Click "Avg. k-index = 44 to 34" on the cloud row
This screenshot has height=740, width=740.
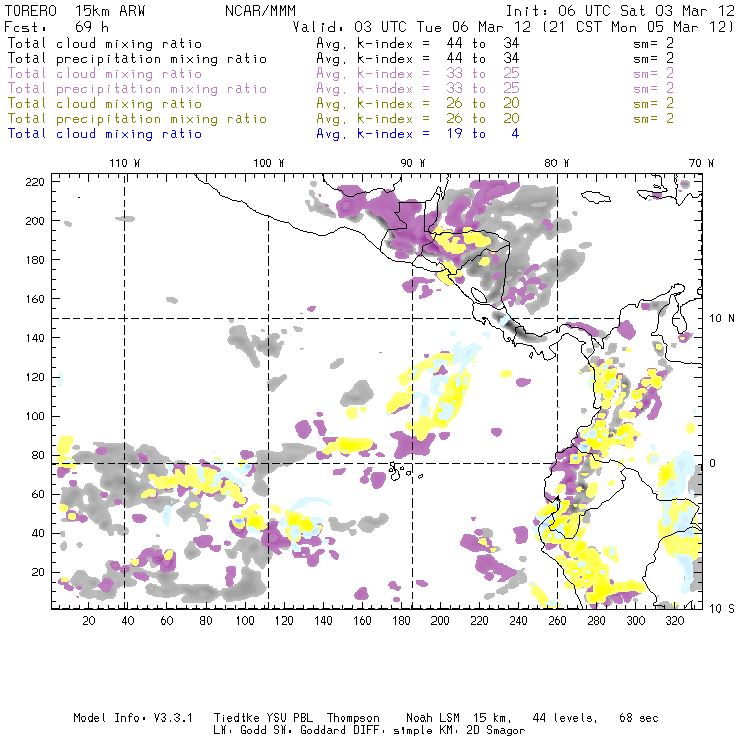click(x=418, y=44)
